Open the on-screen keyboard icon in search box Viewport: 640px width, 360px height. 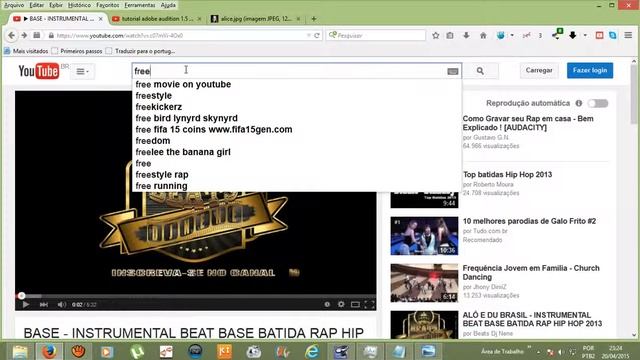click(x=453, y=71)
